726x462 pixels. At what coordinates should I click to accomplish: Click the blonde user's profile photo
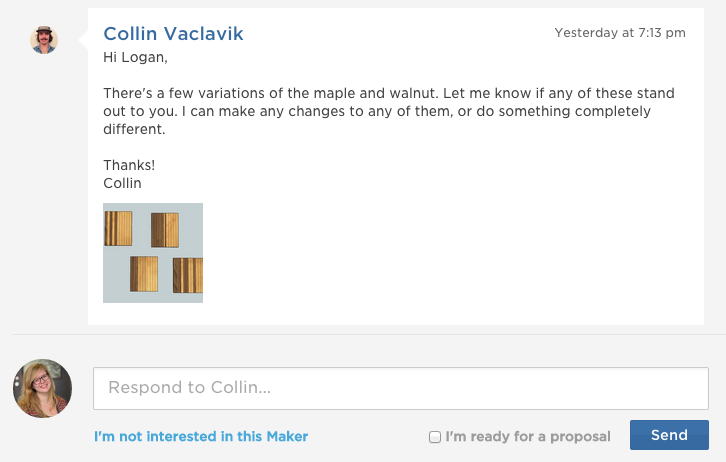tap(43, 388)
